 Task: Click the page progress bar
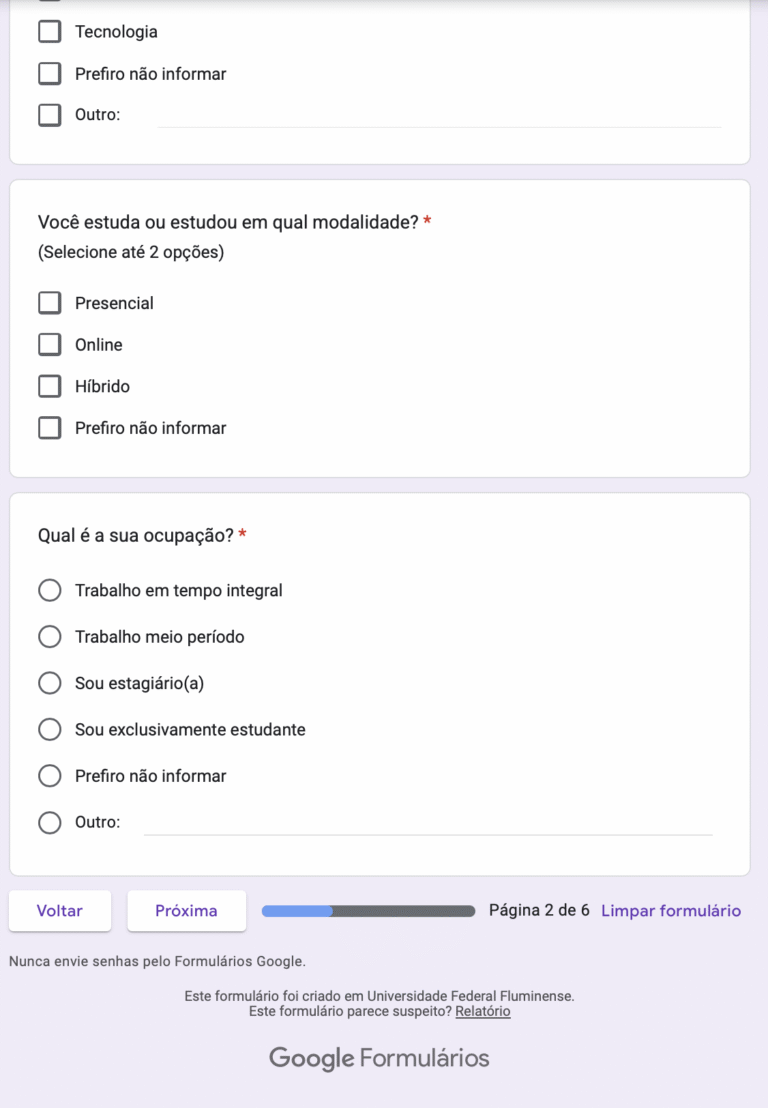coord(368,911)
